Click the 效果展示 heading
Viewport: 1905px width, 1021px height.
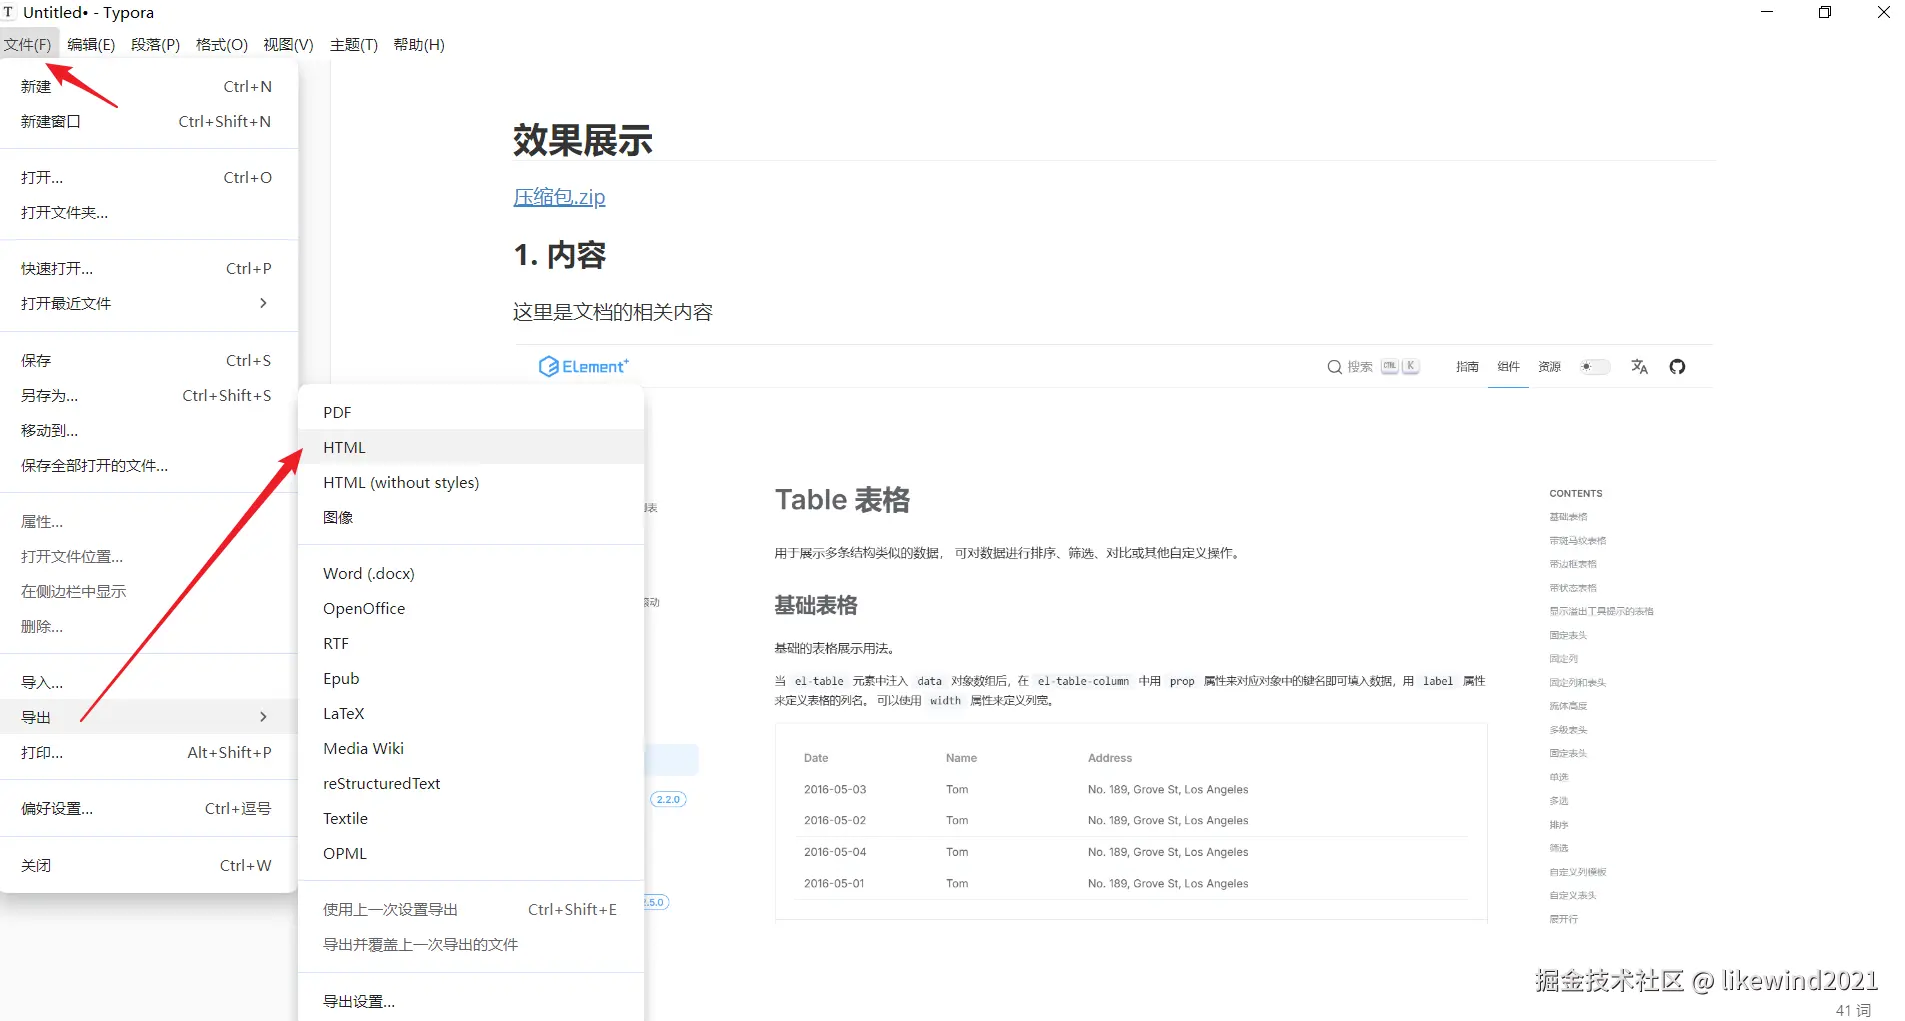click(582, 140)
